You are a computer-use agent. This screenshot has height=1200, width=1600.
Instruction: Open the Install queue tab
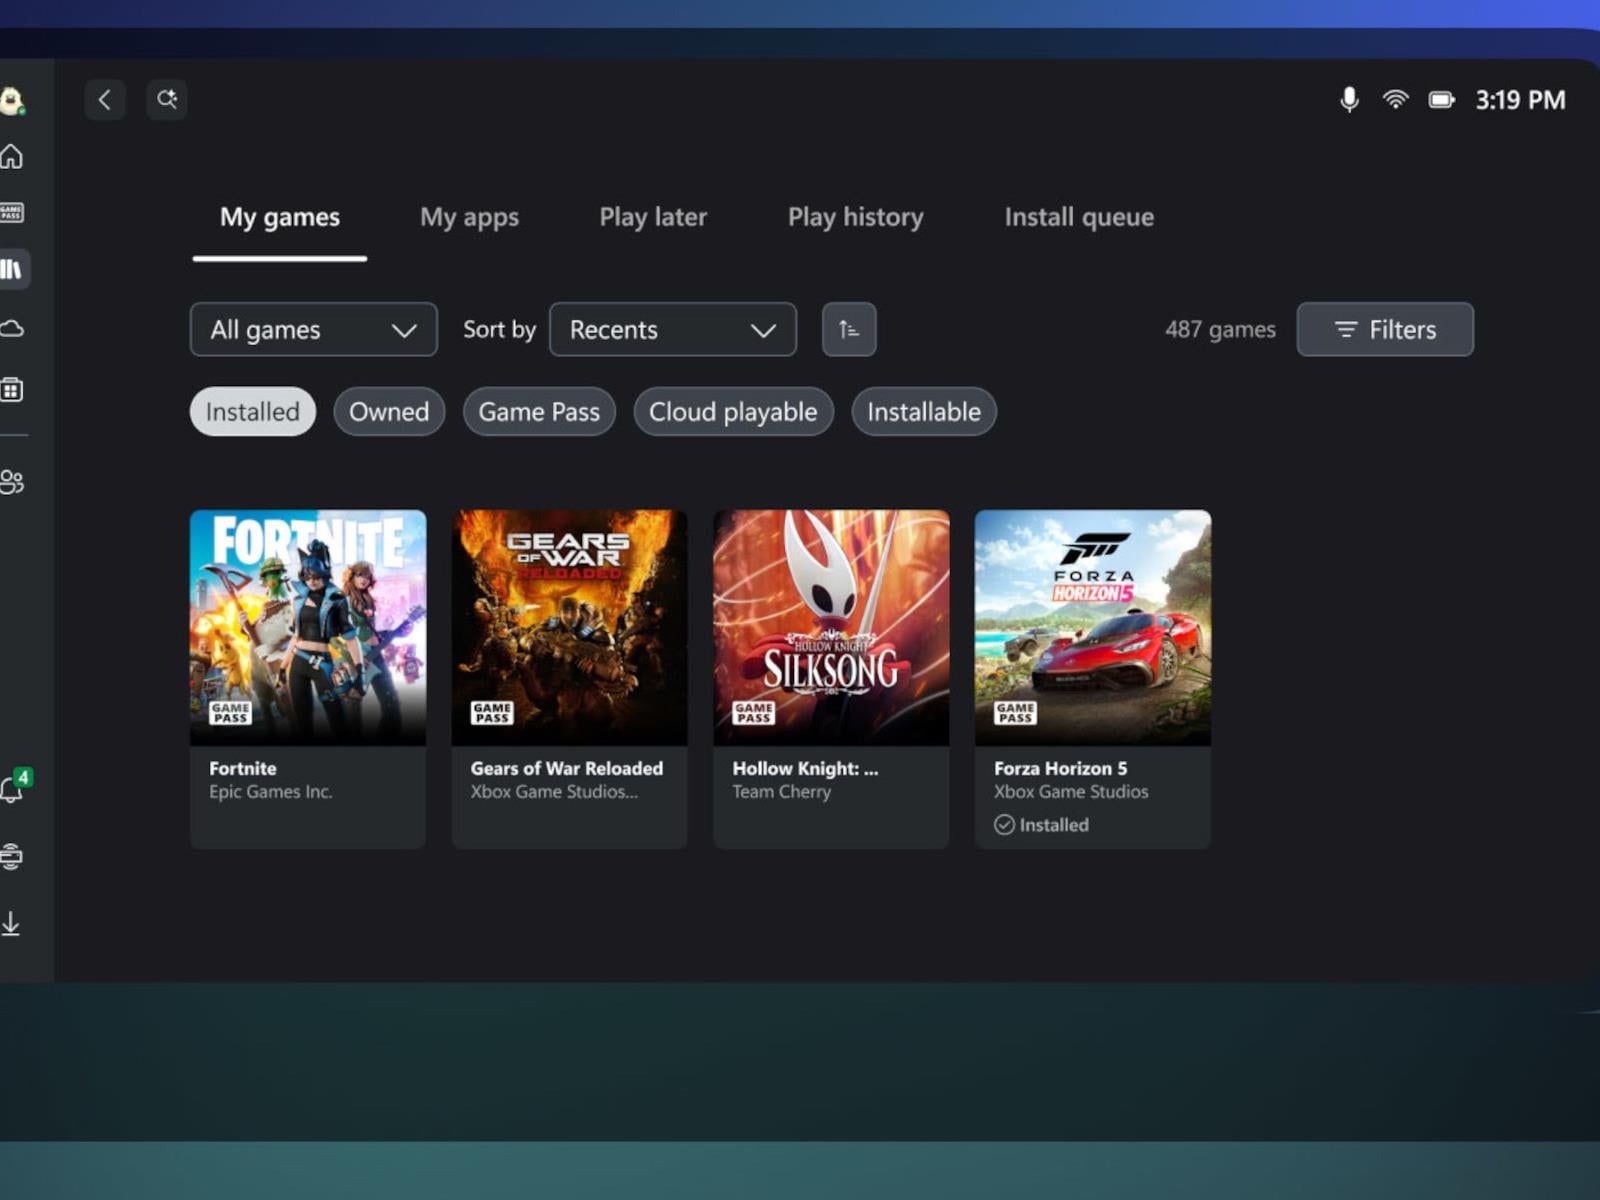pos(1078,217)
